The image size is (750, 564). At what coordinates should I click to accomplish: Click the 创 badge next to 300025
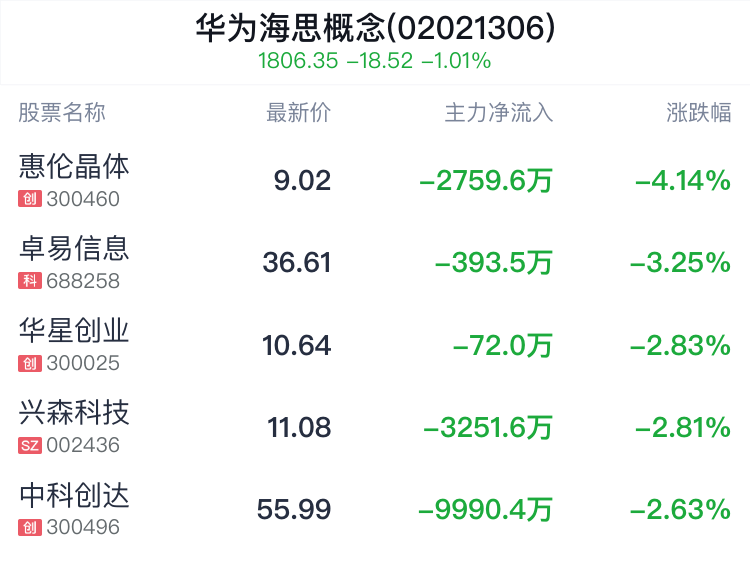click(x=30, y=363)
